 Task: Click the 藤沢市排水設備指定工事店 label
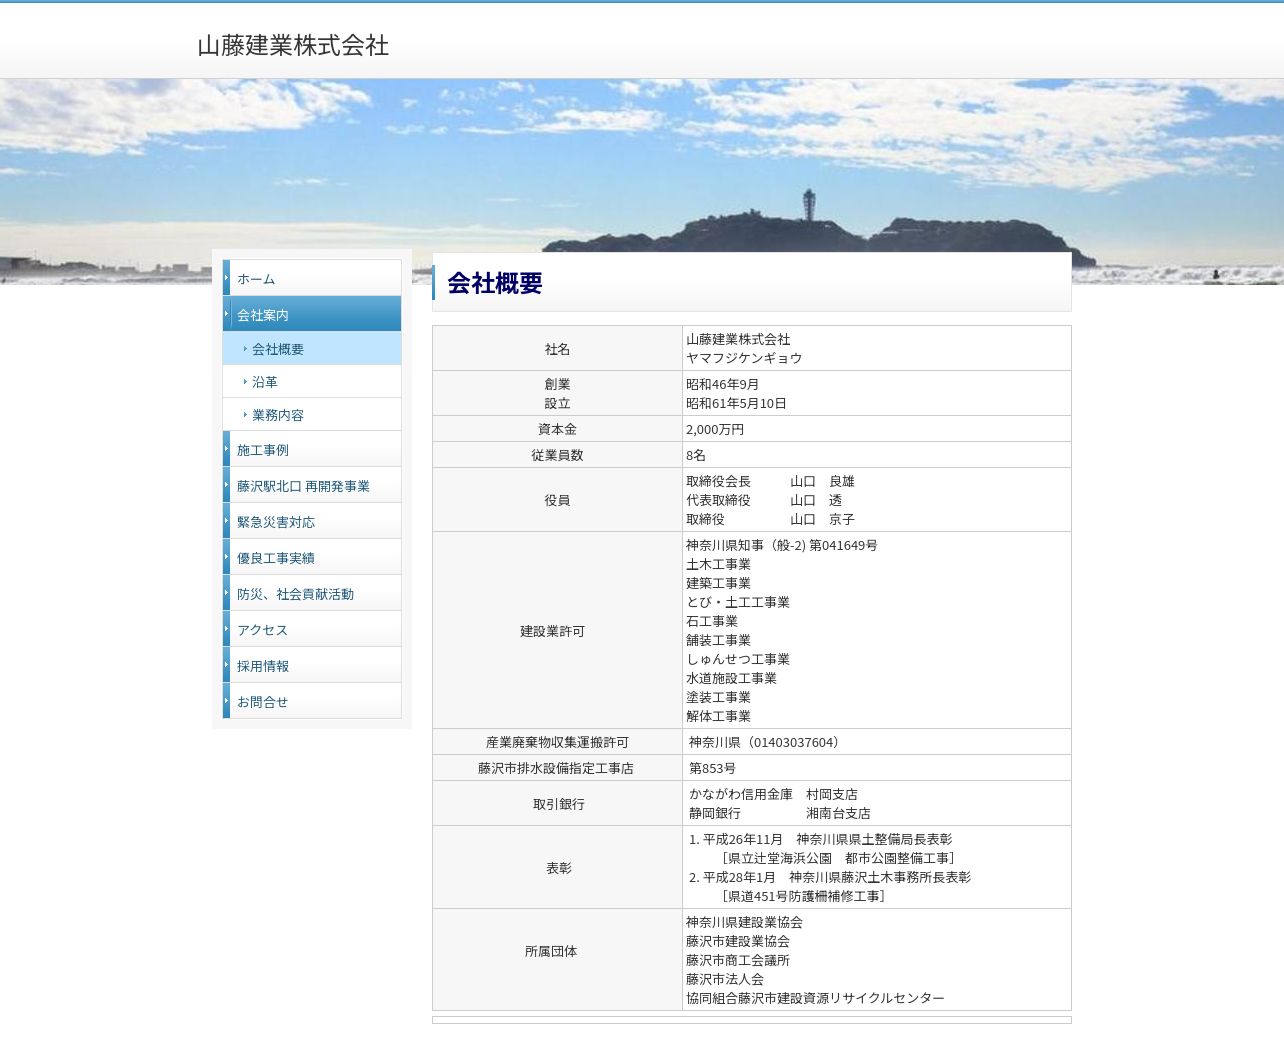(556, 768)
